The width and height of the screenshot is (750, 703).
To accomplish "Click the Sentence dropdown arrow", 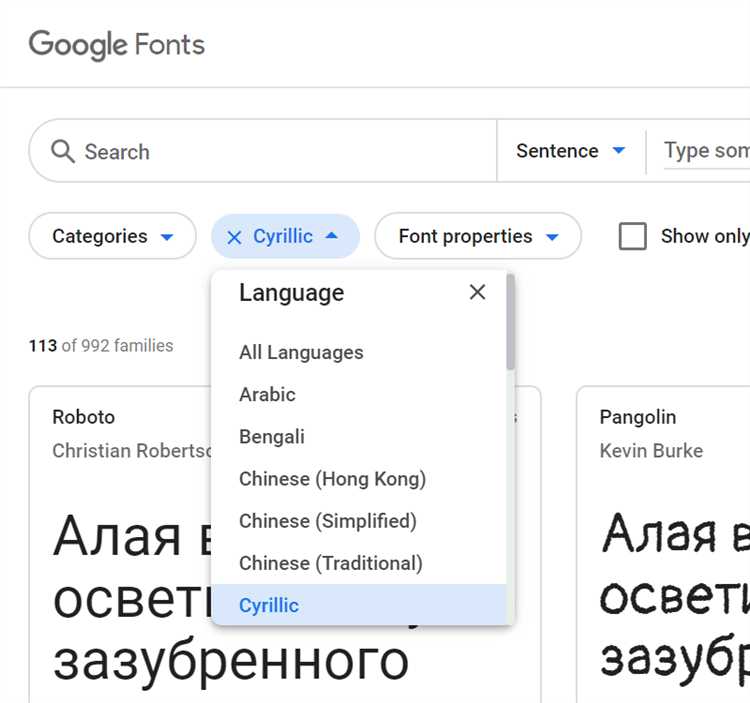I will 618,151.
